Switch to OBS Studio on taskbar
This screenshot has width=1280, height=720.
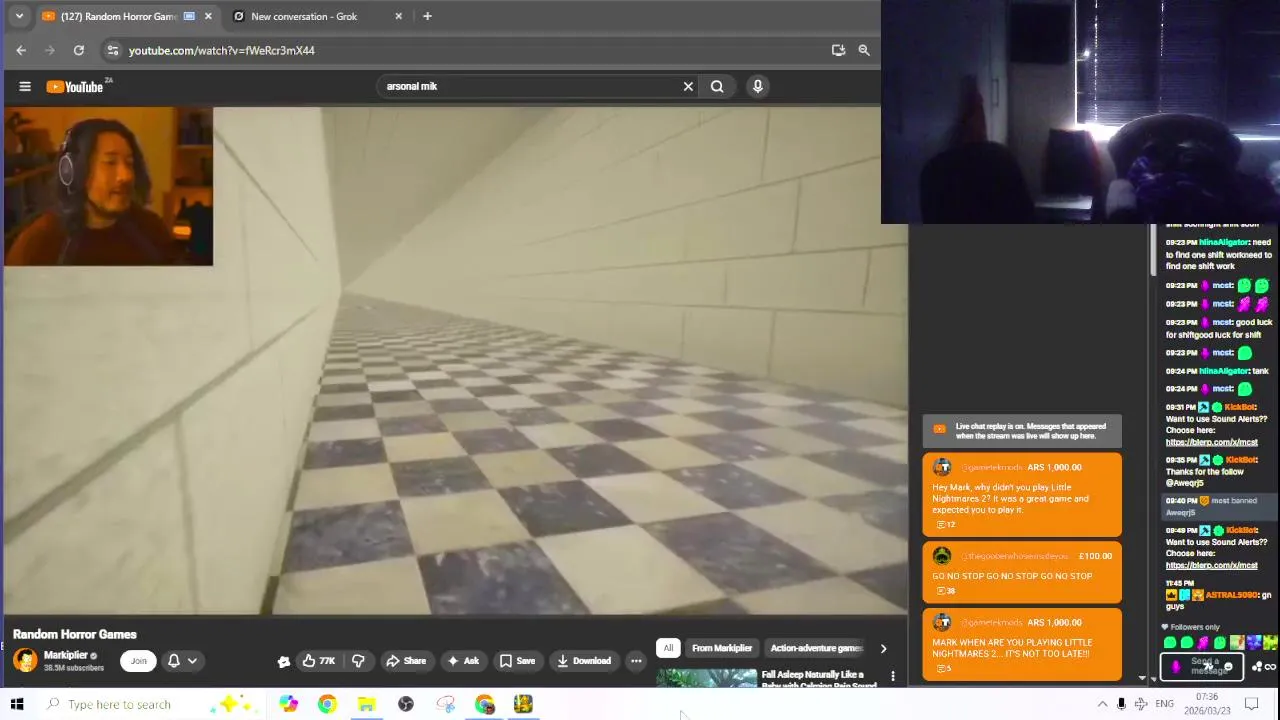point(406,704)
